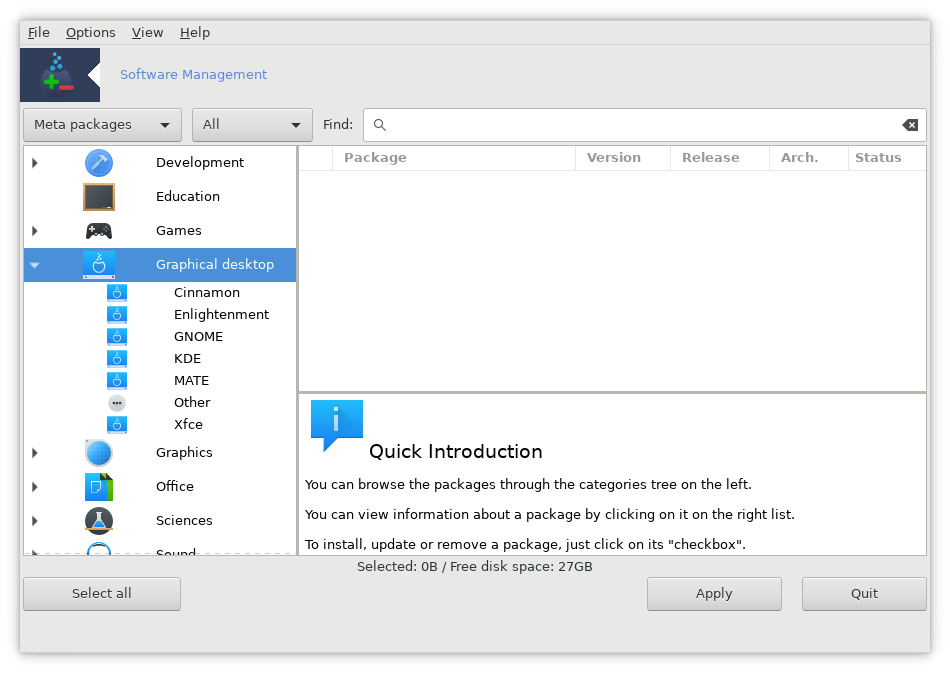Click the MATE desktop icon

pos(117,380)
